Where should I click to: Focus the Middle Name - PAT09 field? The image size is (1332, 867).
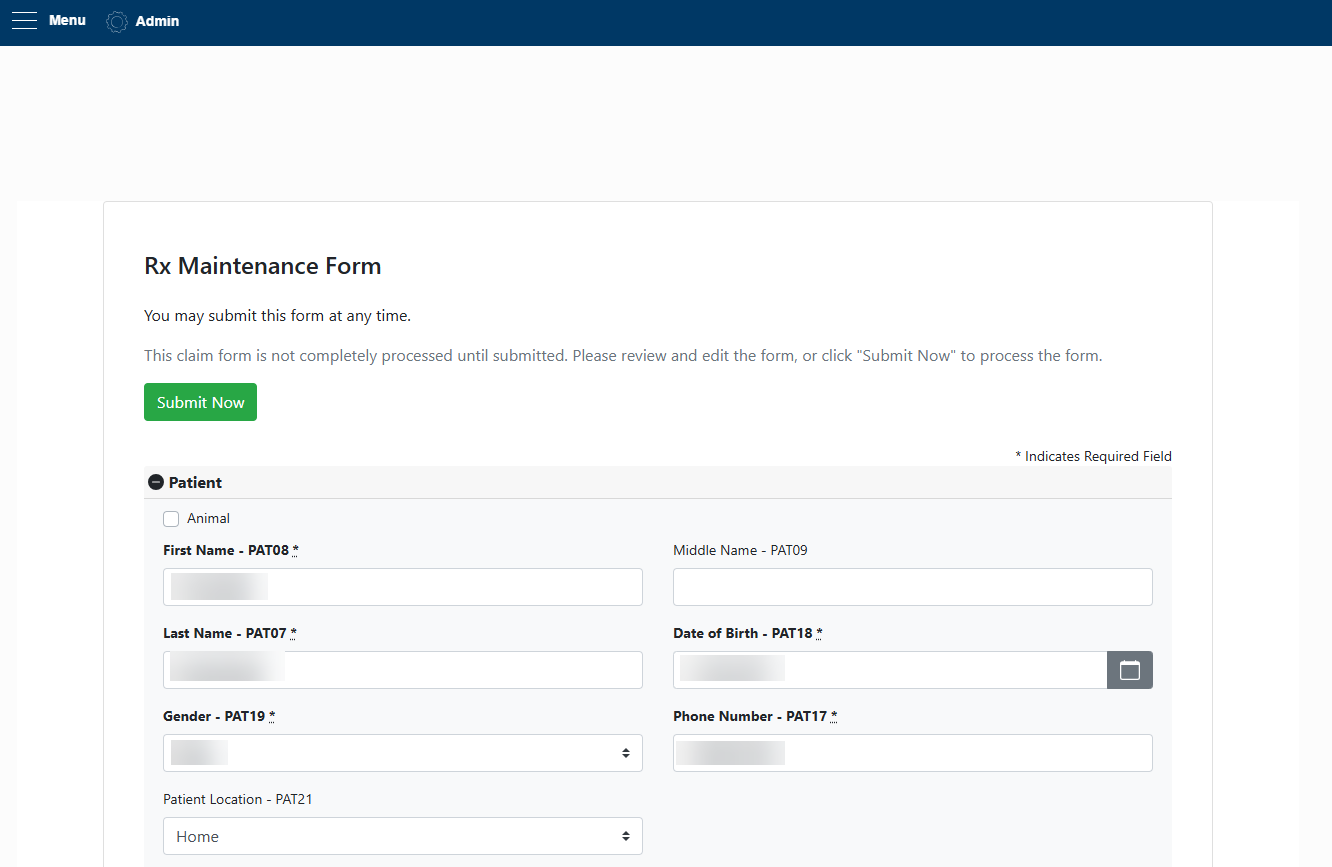[913, 587]
